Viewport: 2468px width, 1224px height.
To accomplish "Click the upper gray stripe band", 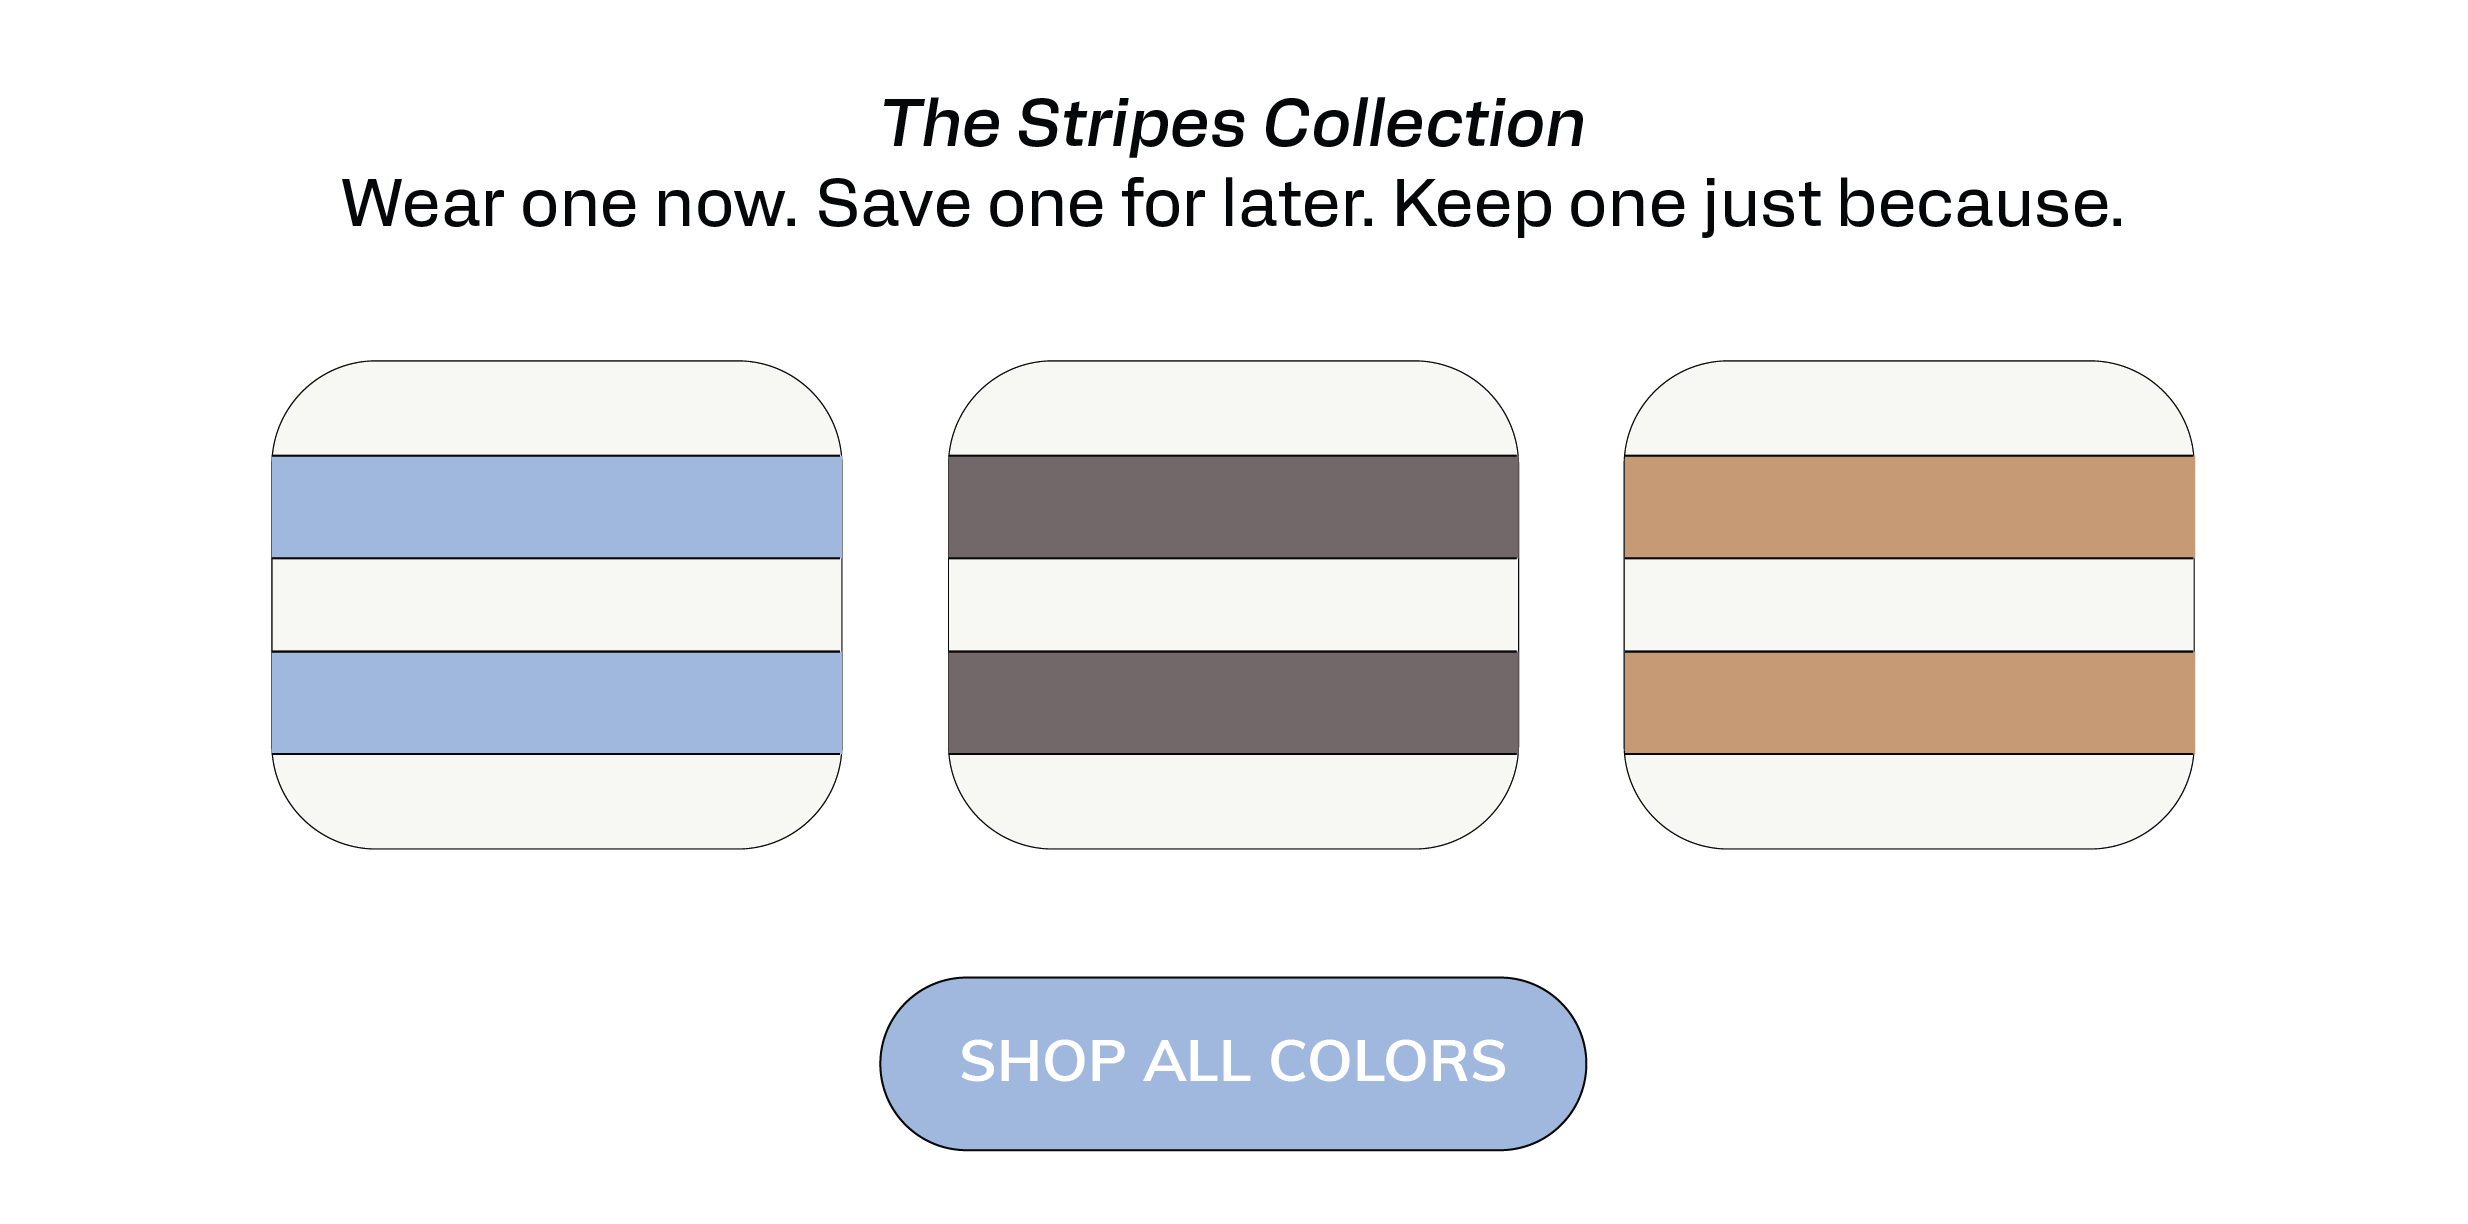I will [x=1233, y=507].
